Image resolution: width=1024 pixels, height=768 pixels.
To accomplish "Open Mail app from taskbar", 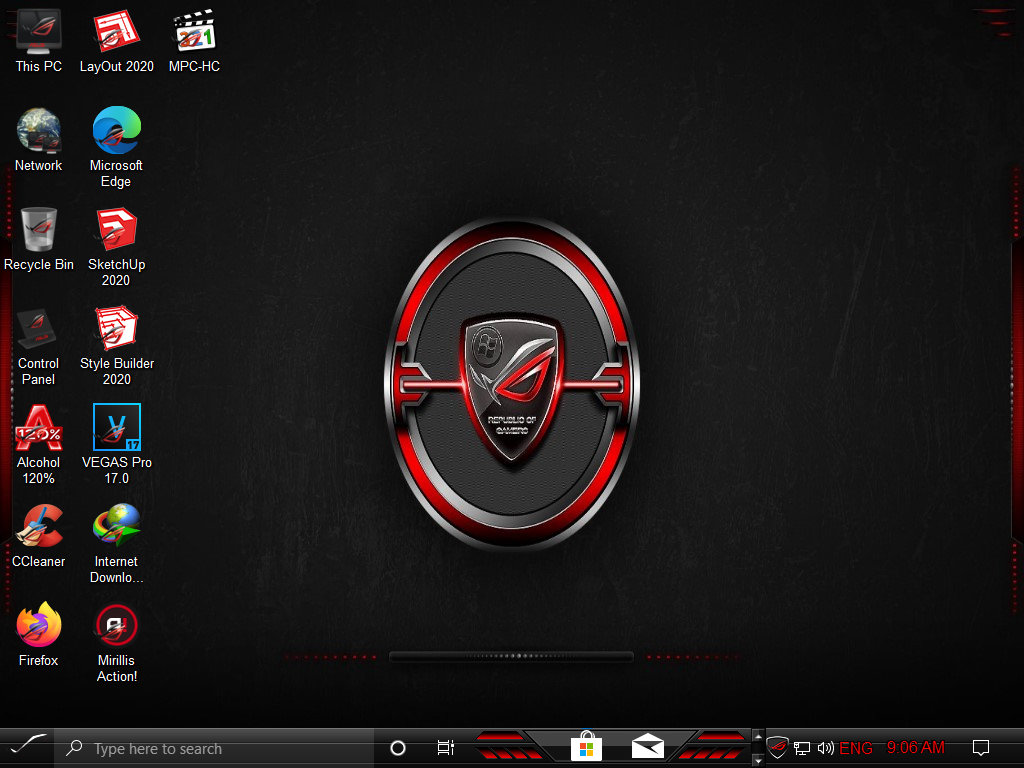I will 648,746.
